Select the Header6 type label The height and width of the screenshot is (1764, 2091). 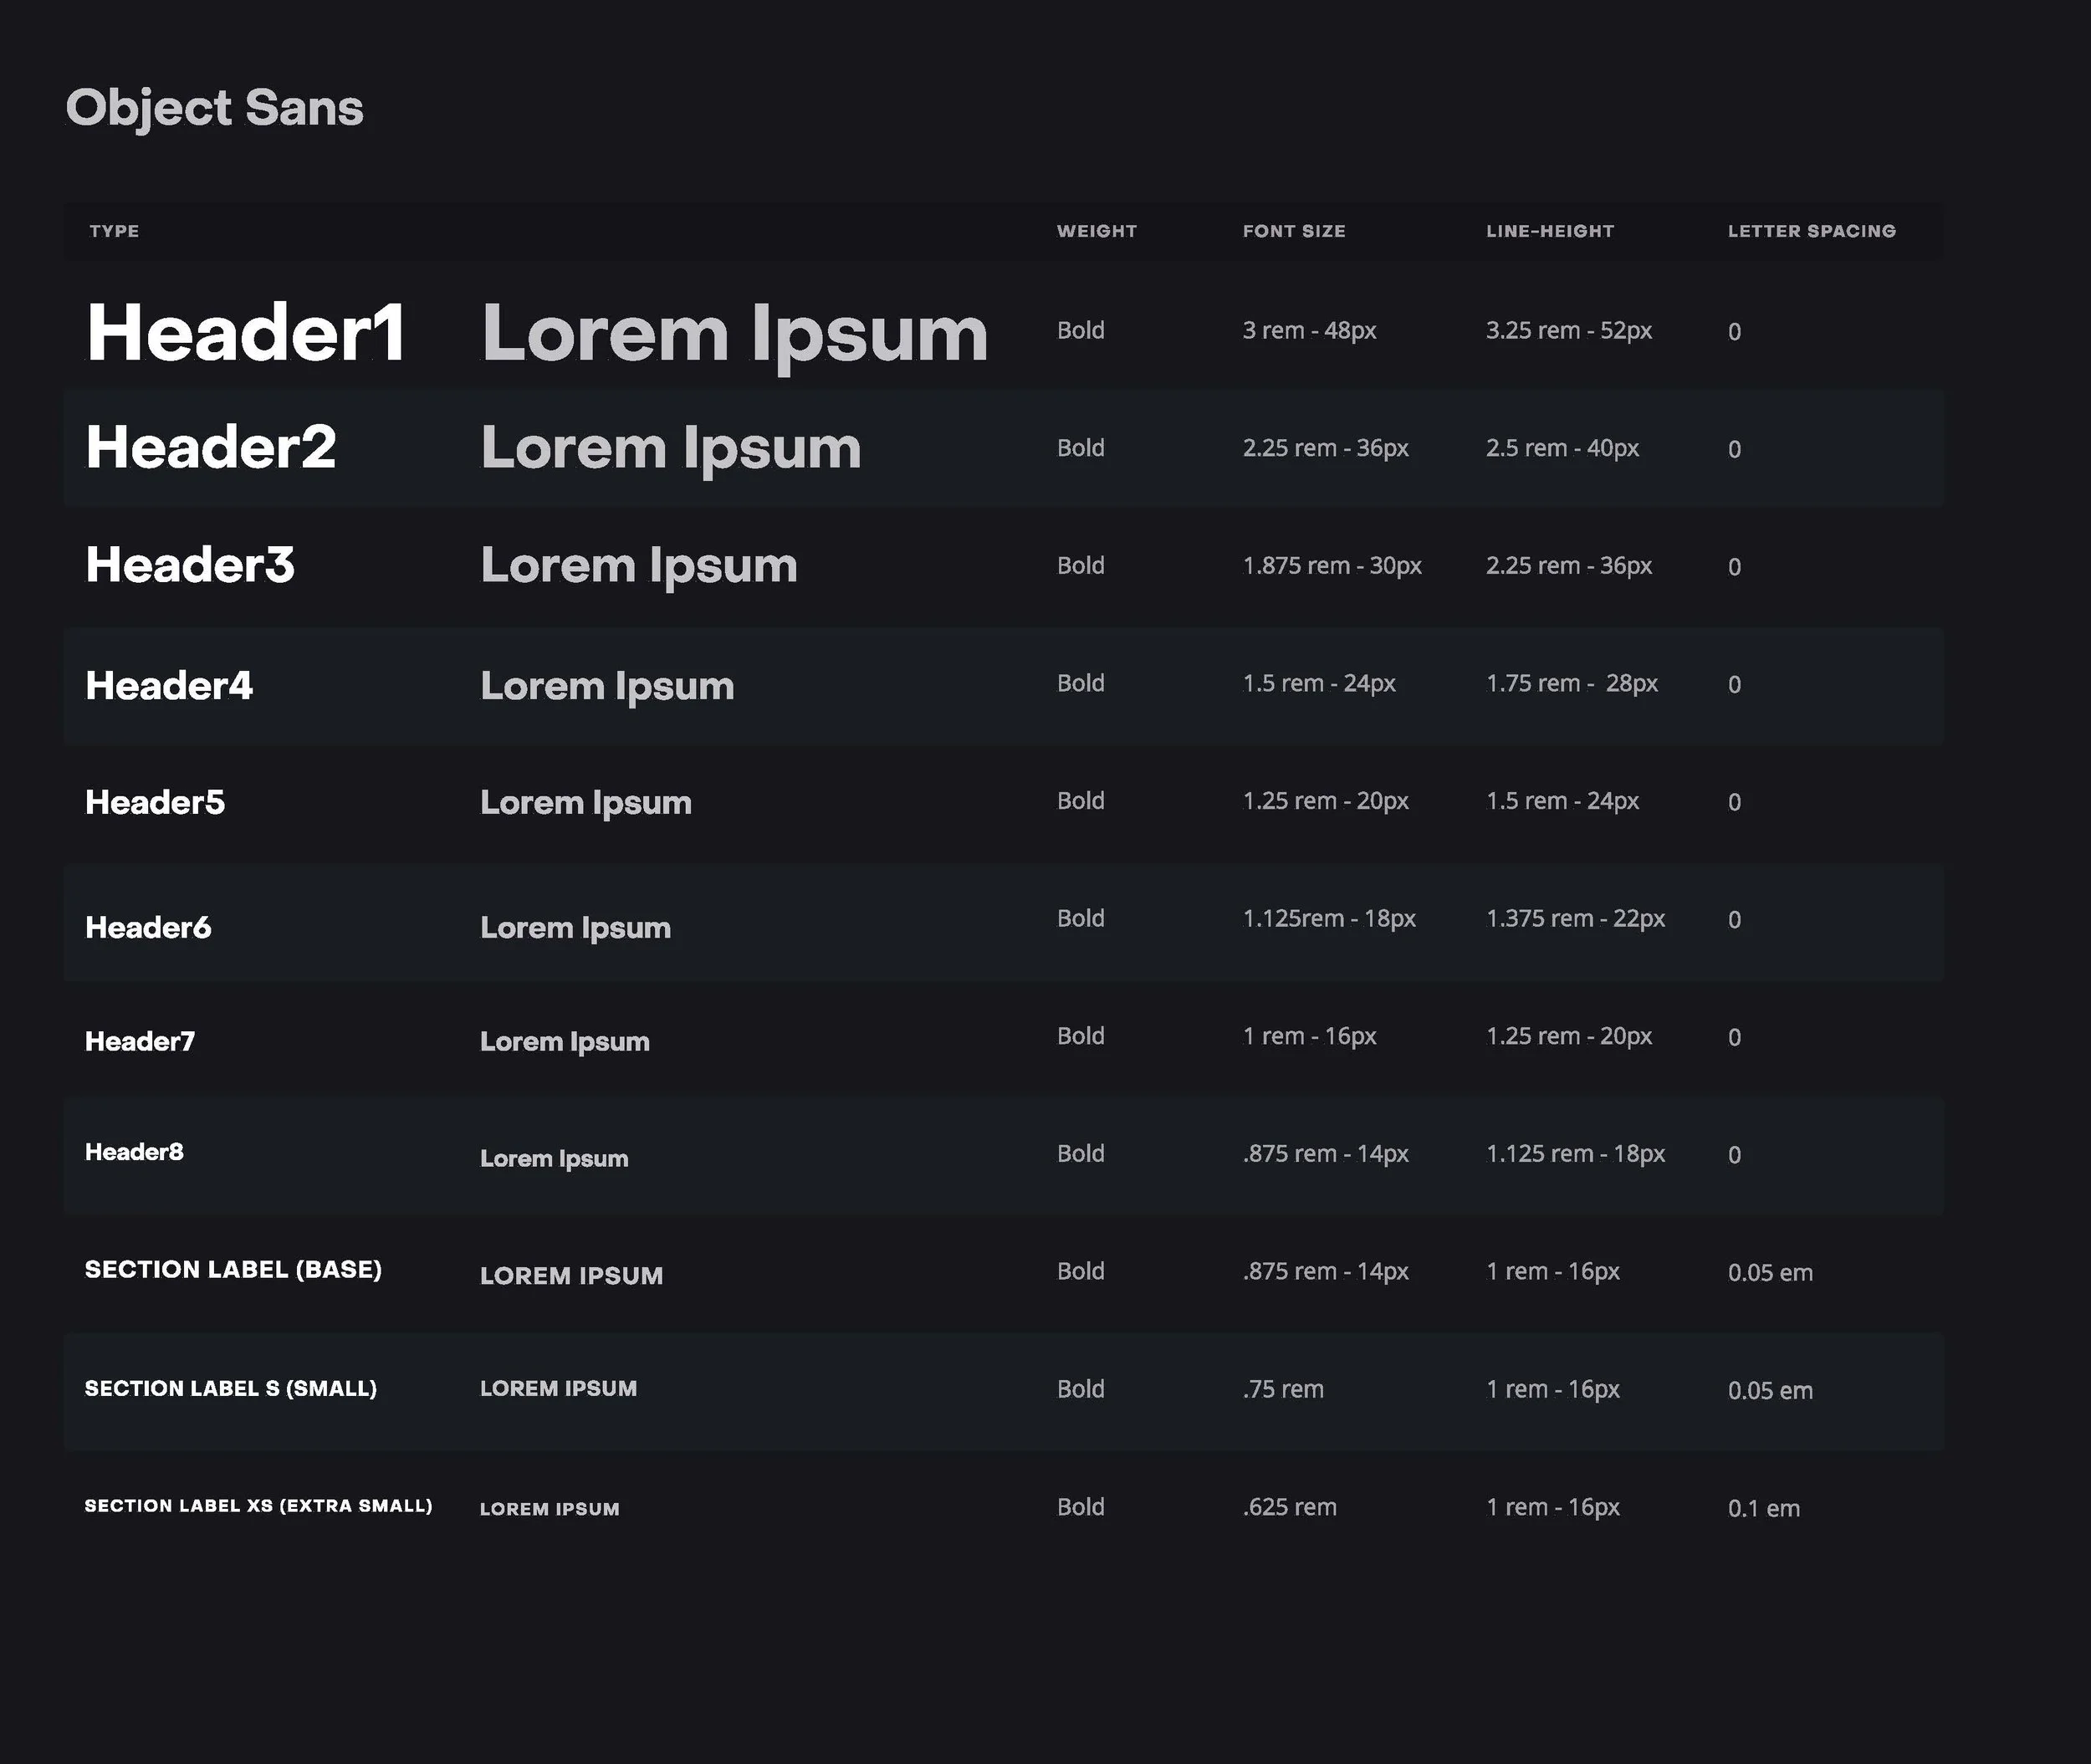pyautogui.click(x=148, y=927)
